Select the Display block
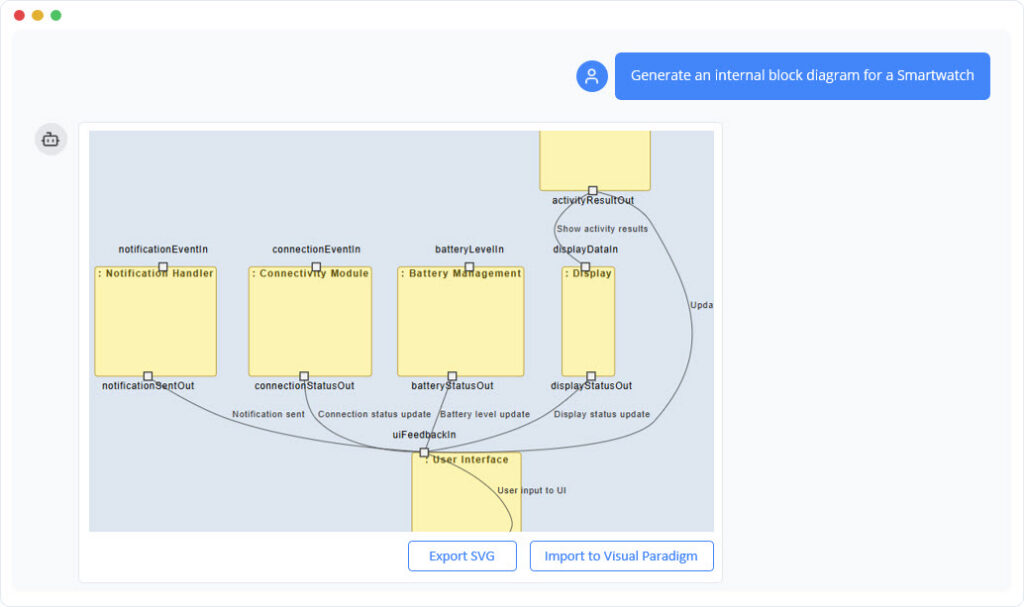1024x607 pixels. click(590, 320)
